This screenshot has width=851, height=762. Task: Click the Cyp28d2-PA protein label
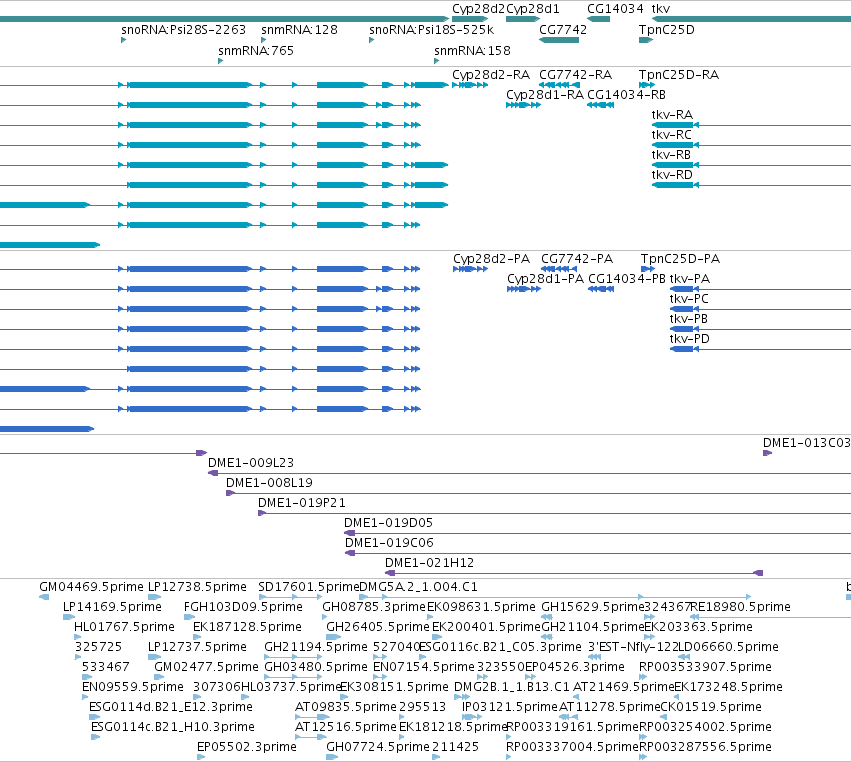491,259
